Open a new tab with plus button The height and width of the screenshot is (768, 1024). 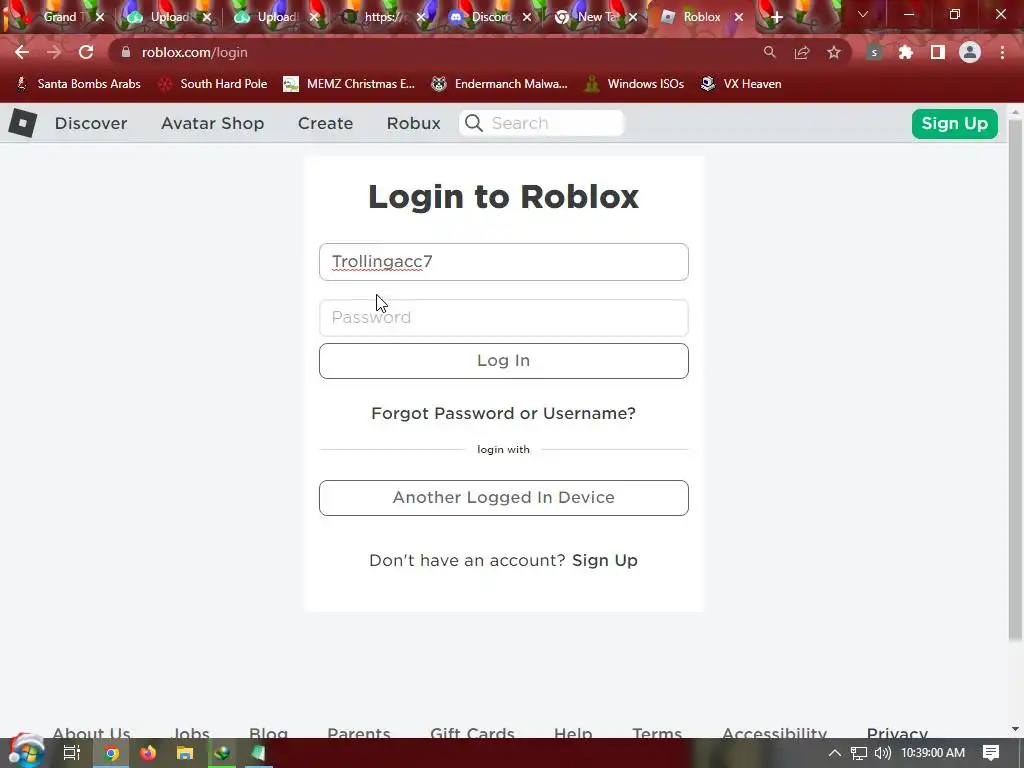[776, 17]
